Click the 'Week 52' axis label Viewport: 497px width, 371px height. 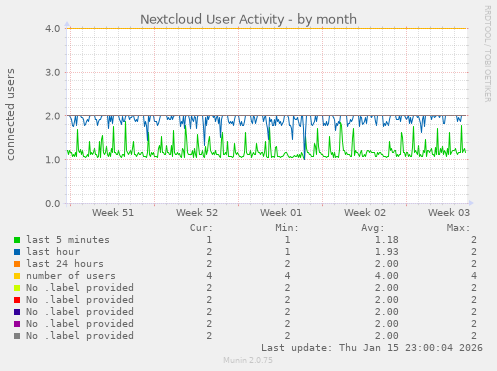(x=197, y=213)
